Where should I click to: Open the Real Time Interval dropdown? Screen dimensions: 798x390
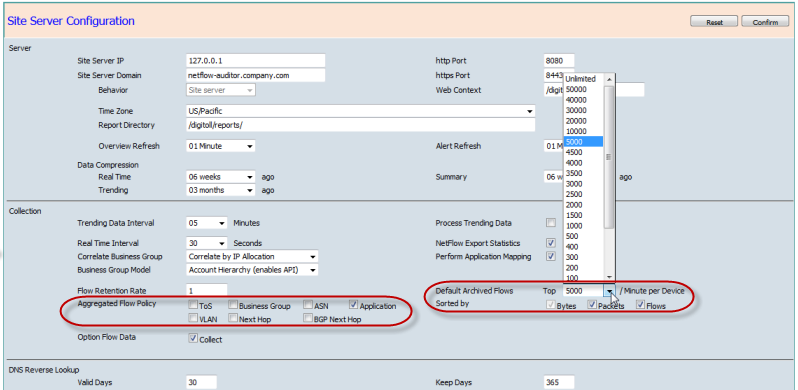[207, 243]
